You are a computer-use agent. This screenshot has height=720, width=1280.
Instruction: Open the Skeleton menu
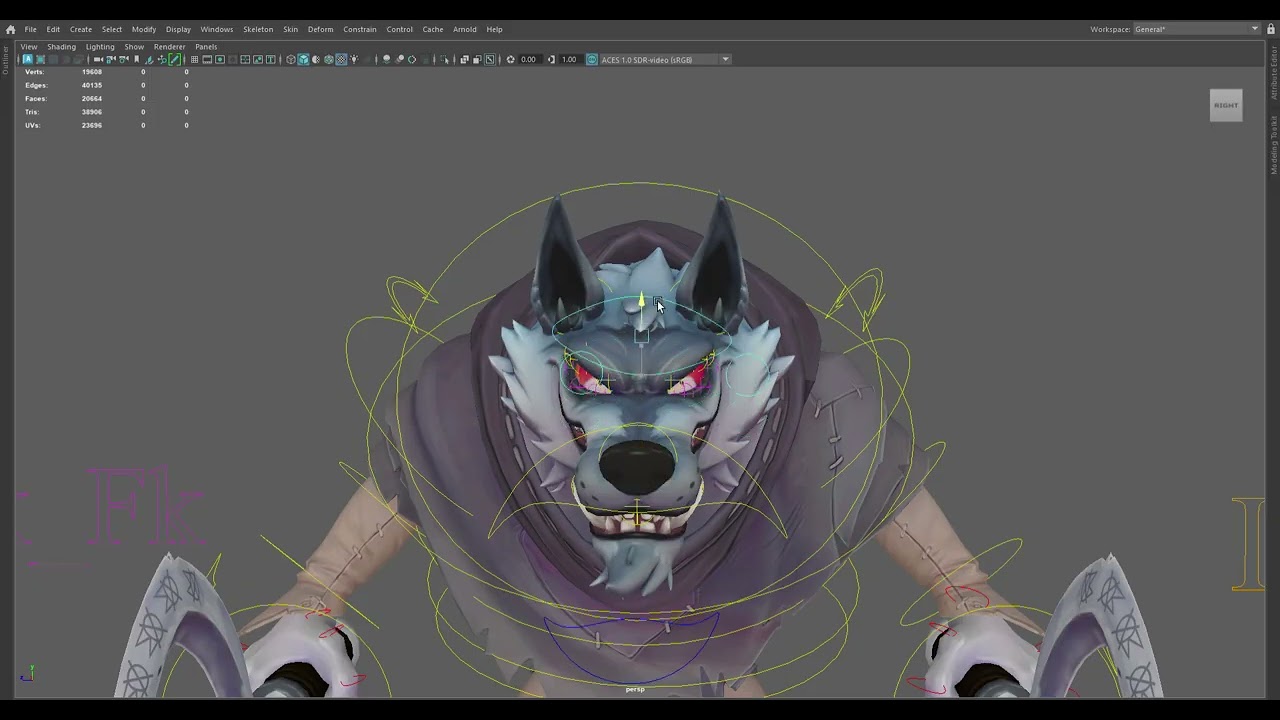point(258,29)
